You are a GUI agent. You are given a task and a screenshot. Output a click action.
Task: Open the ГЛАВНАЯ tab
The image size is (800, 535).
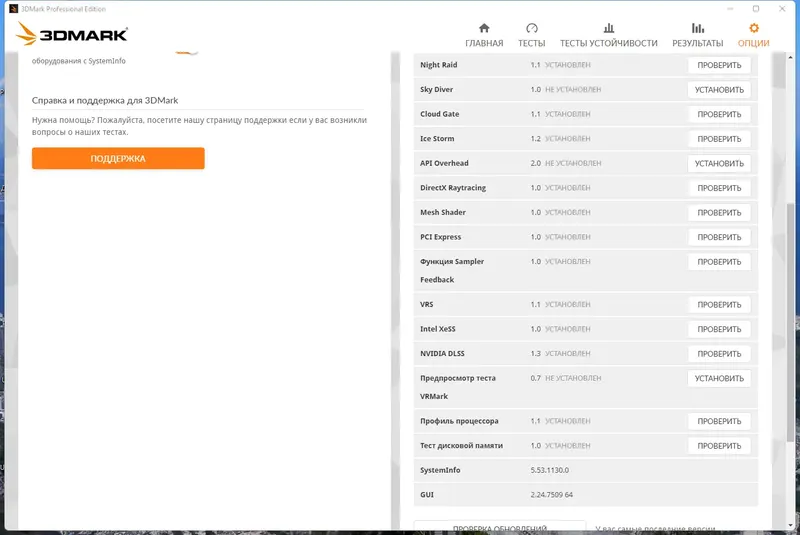[x=484, y=43]
